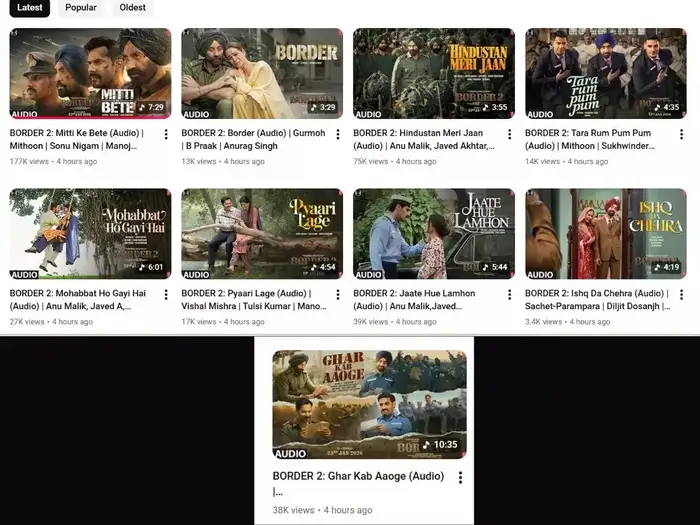Open kebab menu for Hindustan Meri Jaan video

(x=509, y=134)
